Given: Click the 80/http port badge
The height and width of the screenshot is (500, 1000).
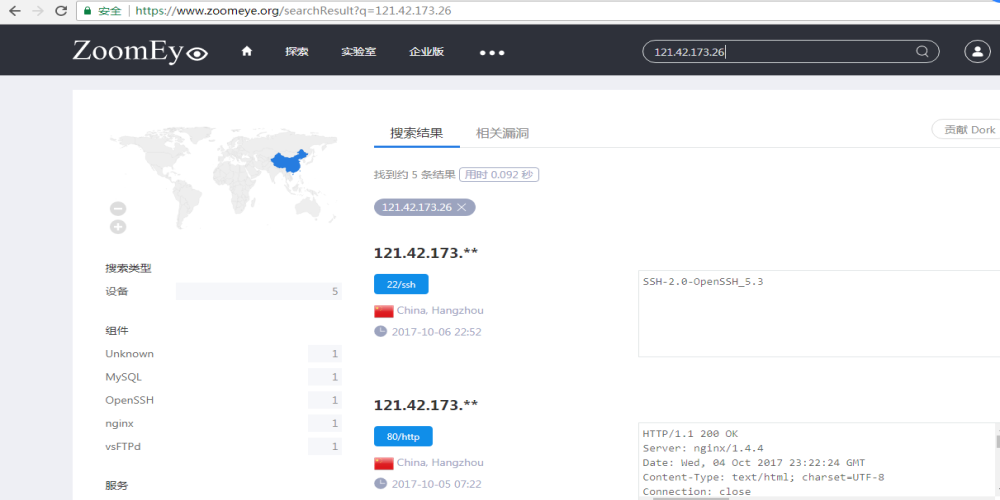Looking at the screenshot, I should [403, 437].
